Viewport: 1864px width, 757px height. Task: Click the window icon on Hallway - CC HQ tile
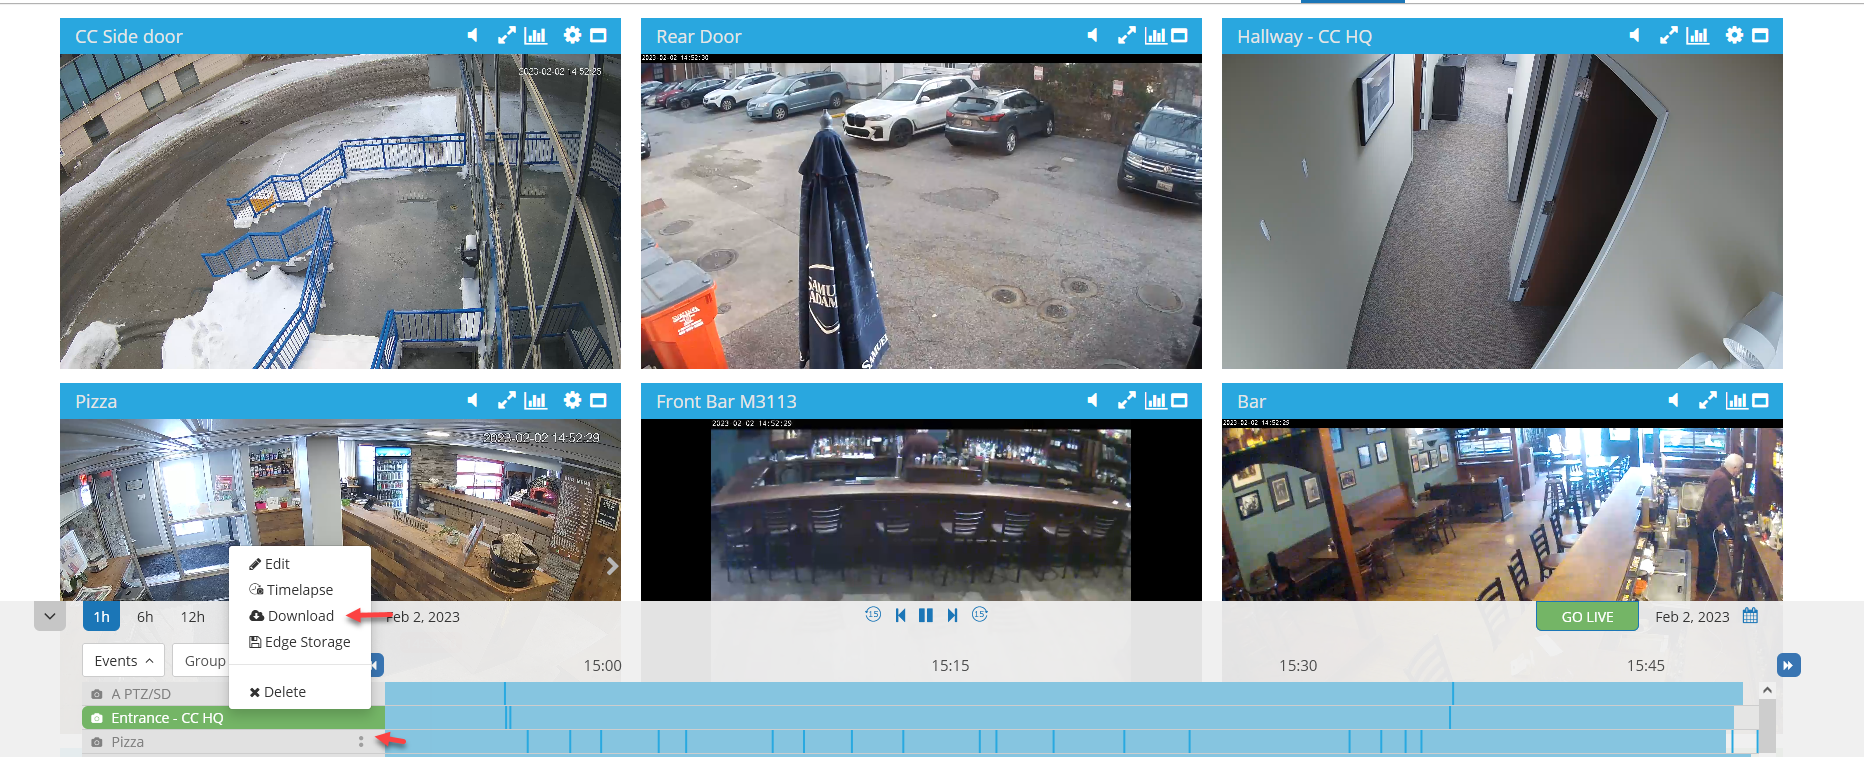coord(1760,36)
